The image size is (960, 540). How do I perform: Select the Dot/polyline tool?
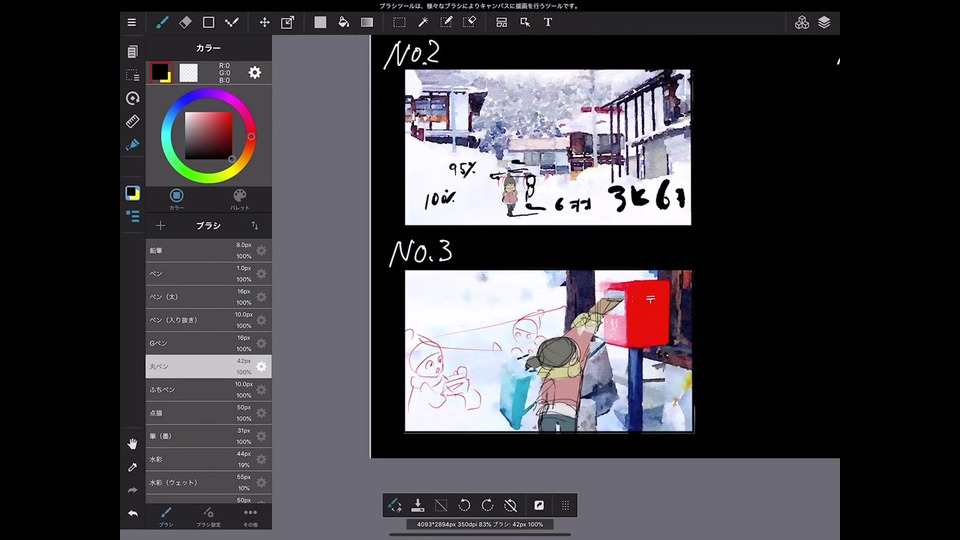232,23
